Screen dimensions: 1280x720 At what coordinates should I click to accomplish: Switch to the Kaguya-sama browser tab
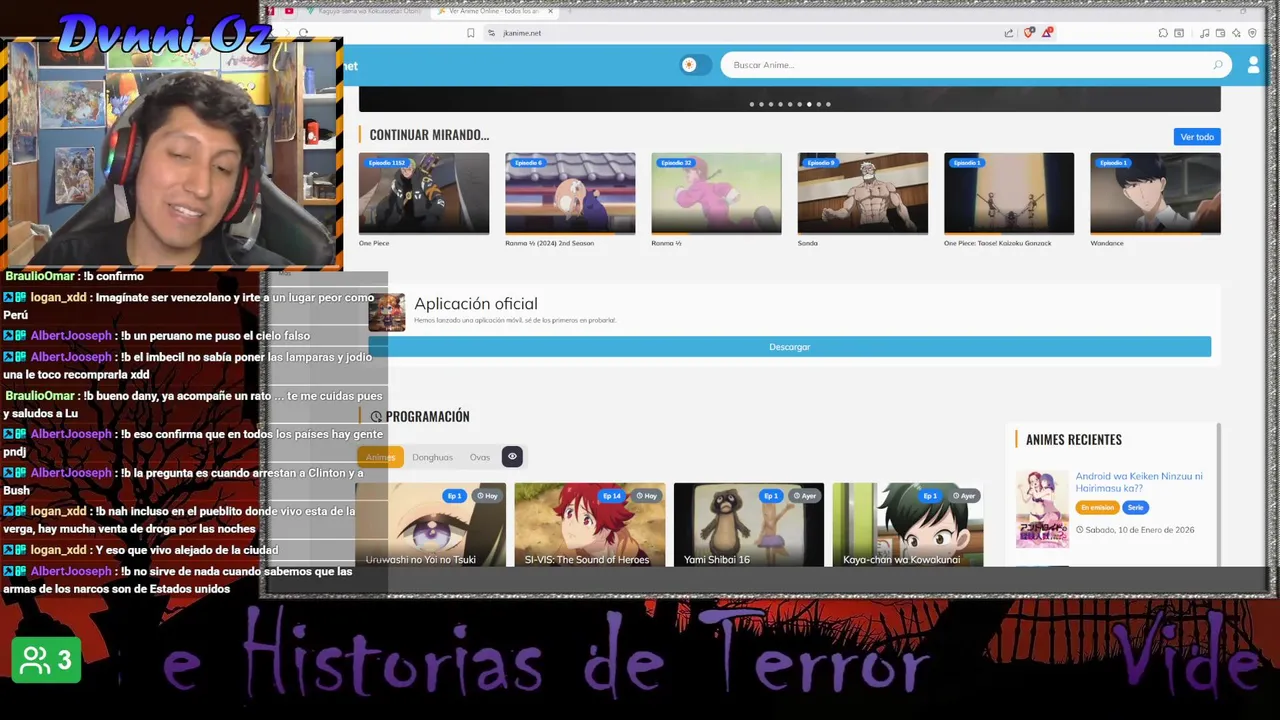pyautogui.click(x=364, y=11)
